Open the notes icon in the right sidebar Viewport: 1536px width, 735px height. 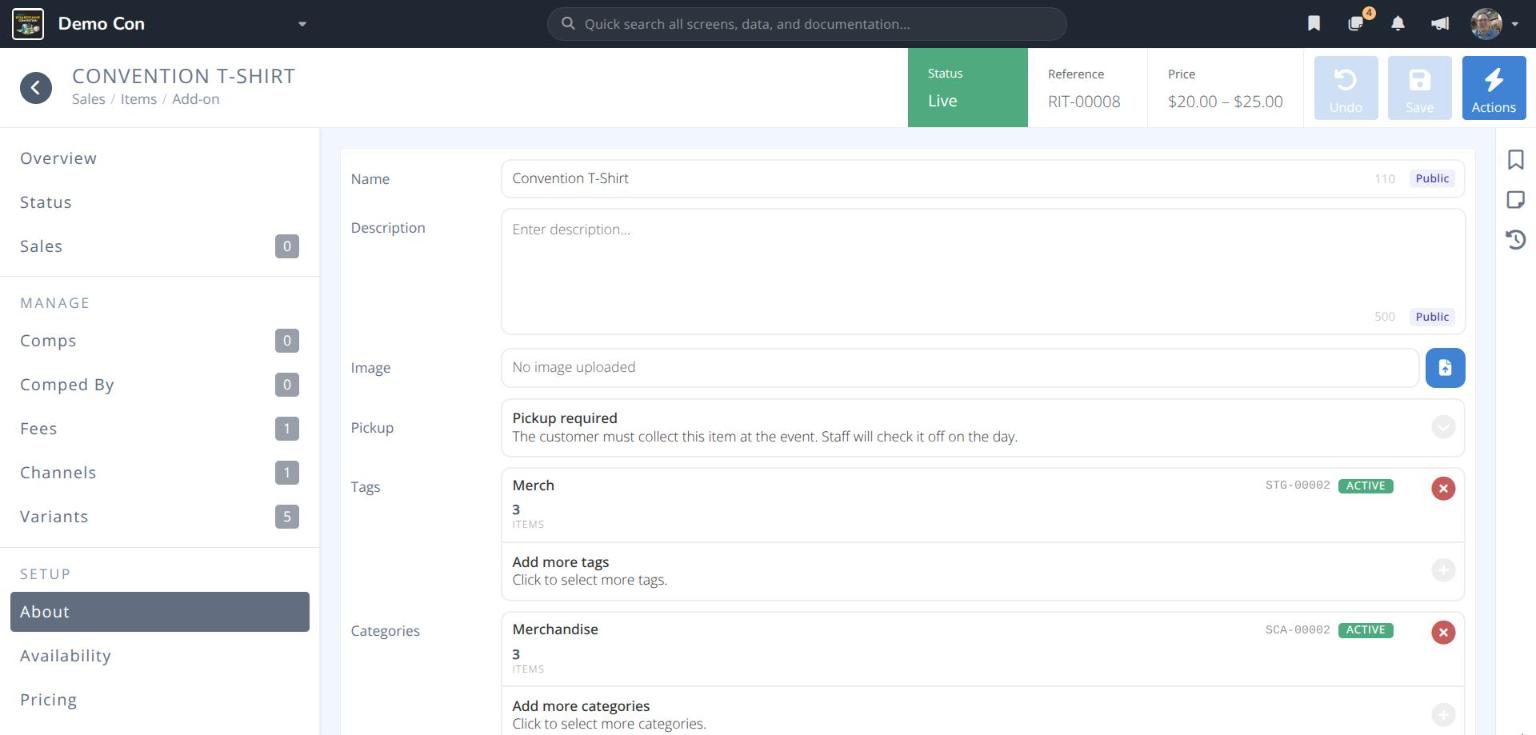(x=1516, y=200)
